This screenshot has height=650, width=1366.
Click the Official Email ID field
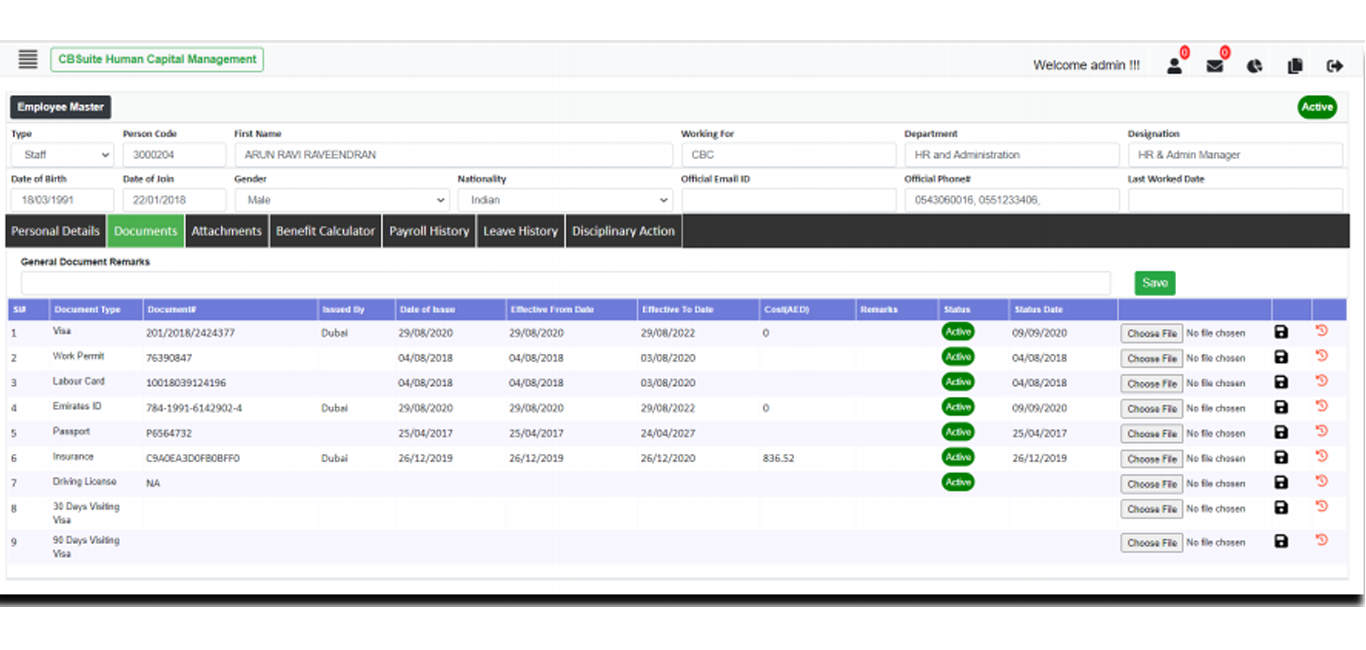point(789,200)
